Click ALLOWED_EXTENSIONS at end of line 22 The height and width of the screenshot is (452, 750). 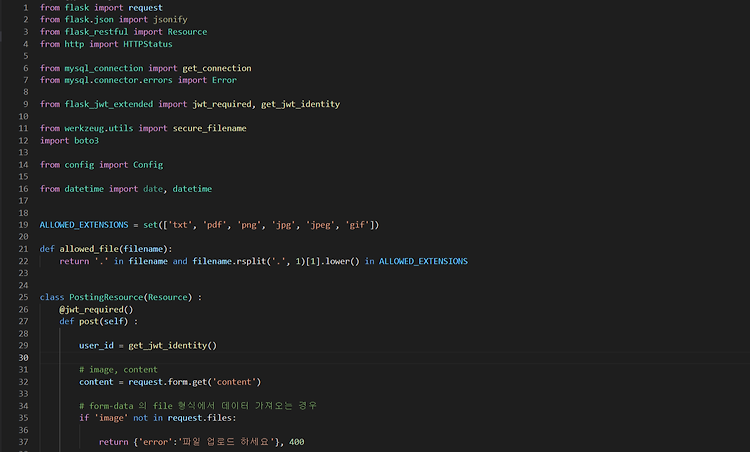click(x=423, y=261)
